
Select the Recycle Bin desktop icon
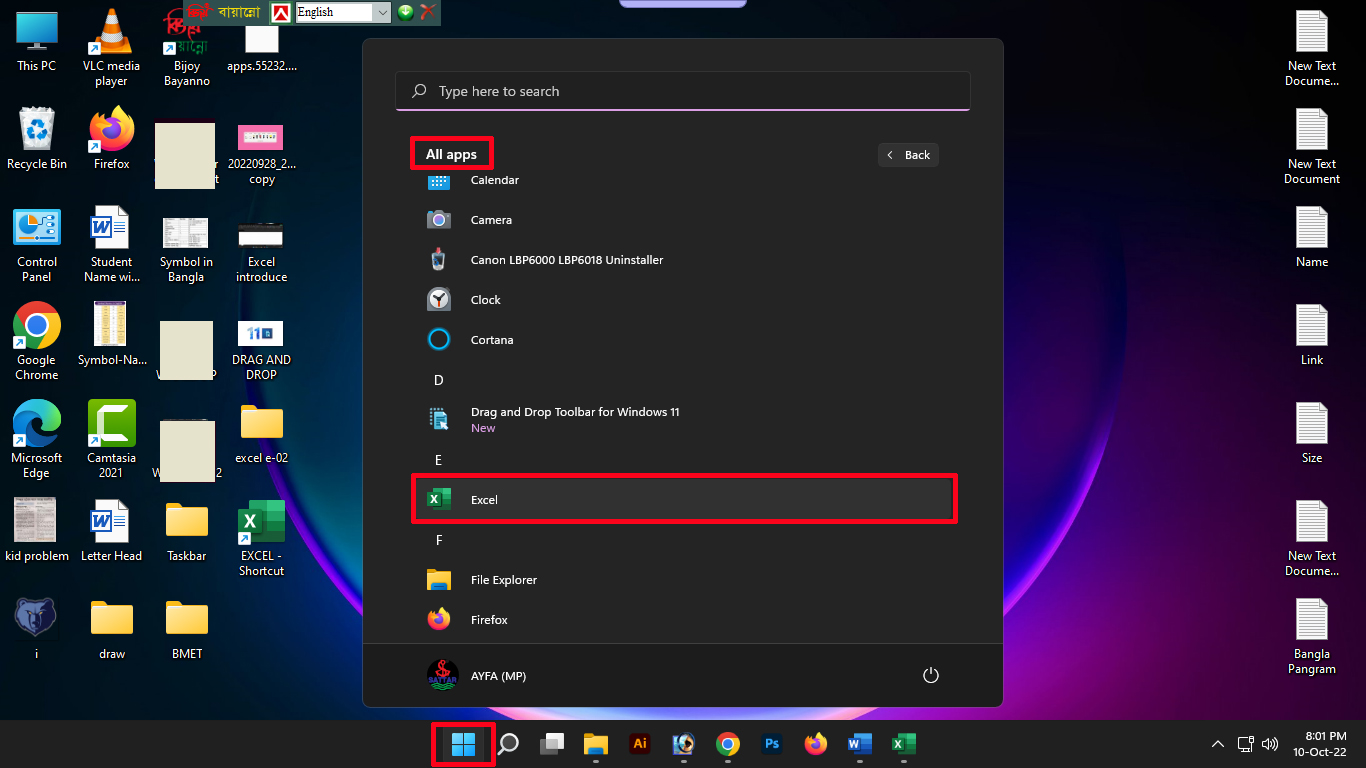click(x=37, y=139)
